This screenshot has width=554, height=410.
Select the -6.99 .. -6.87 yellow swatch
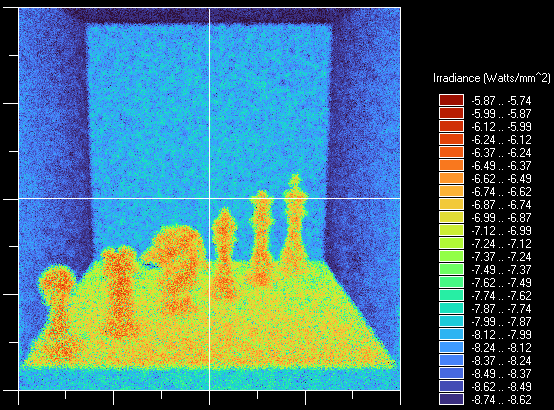click(x=451, y=217)
